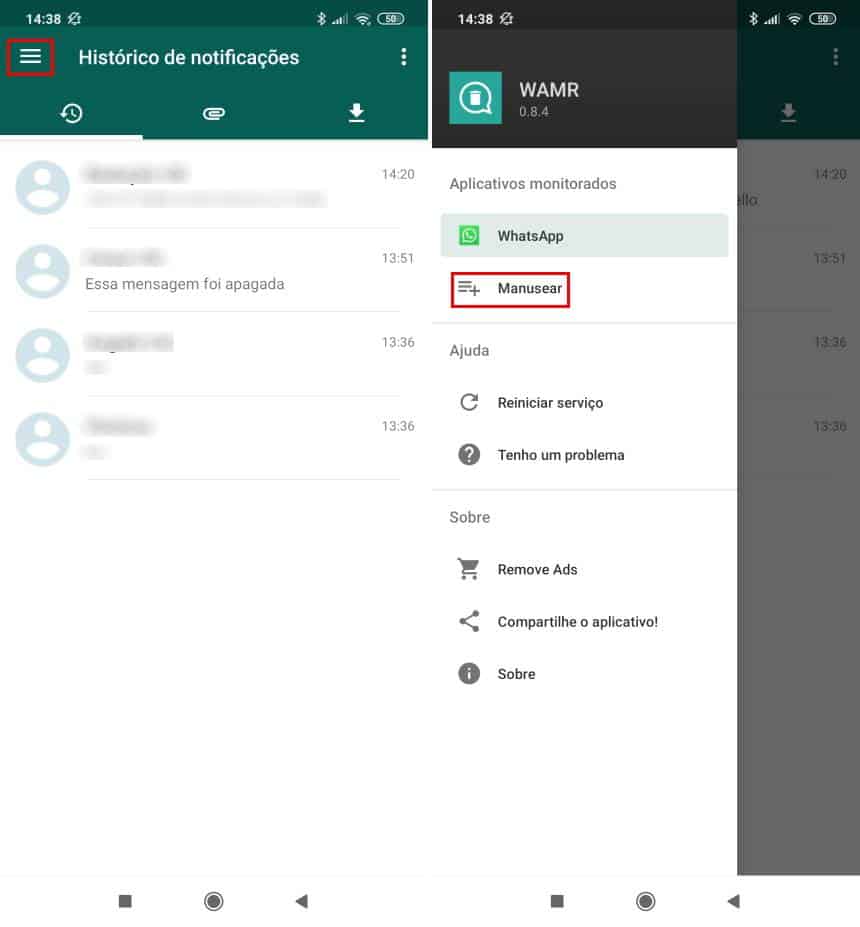Open the hamburger menu in Histórico de notificações
The width and height of the screenshot is (860, 927).
click(x=30, y=57)
